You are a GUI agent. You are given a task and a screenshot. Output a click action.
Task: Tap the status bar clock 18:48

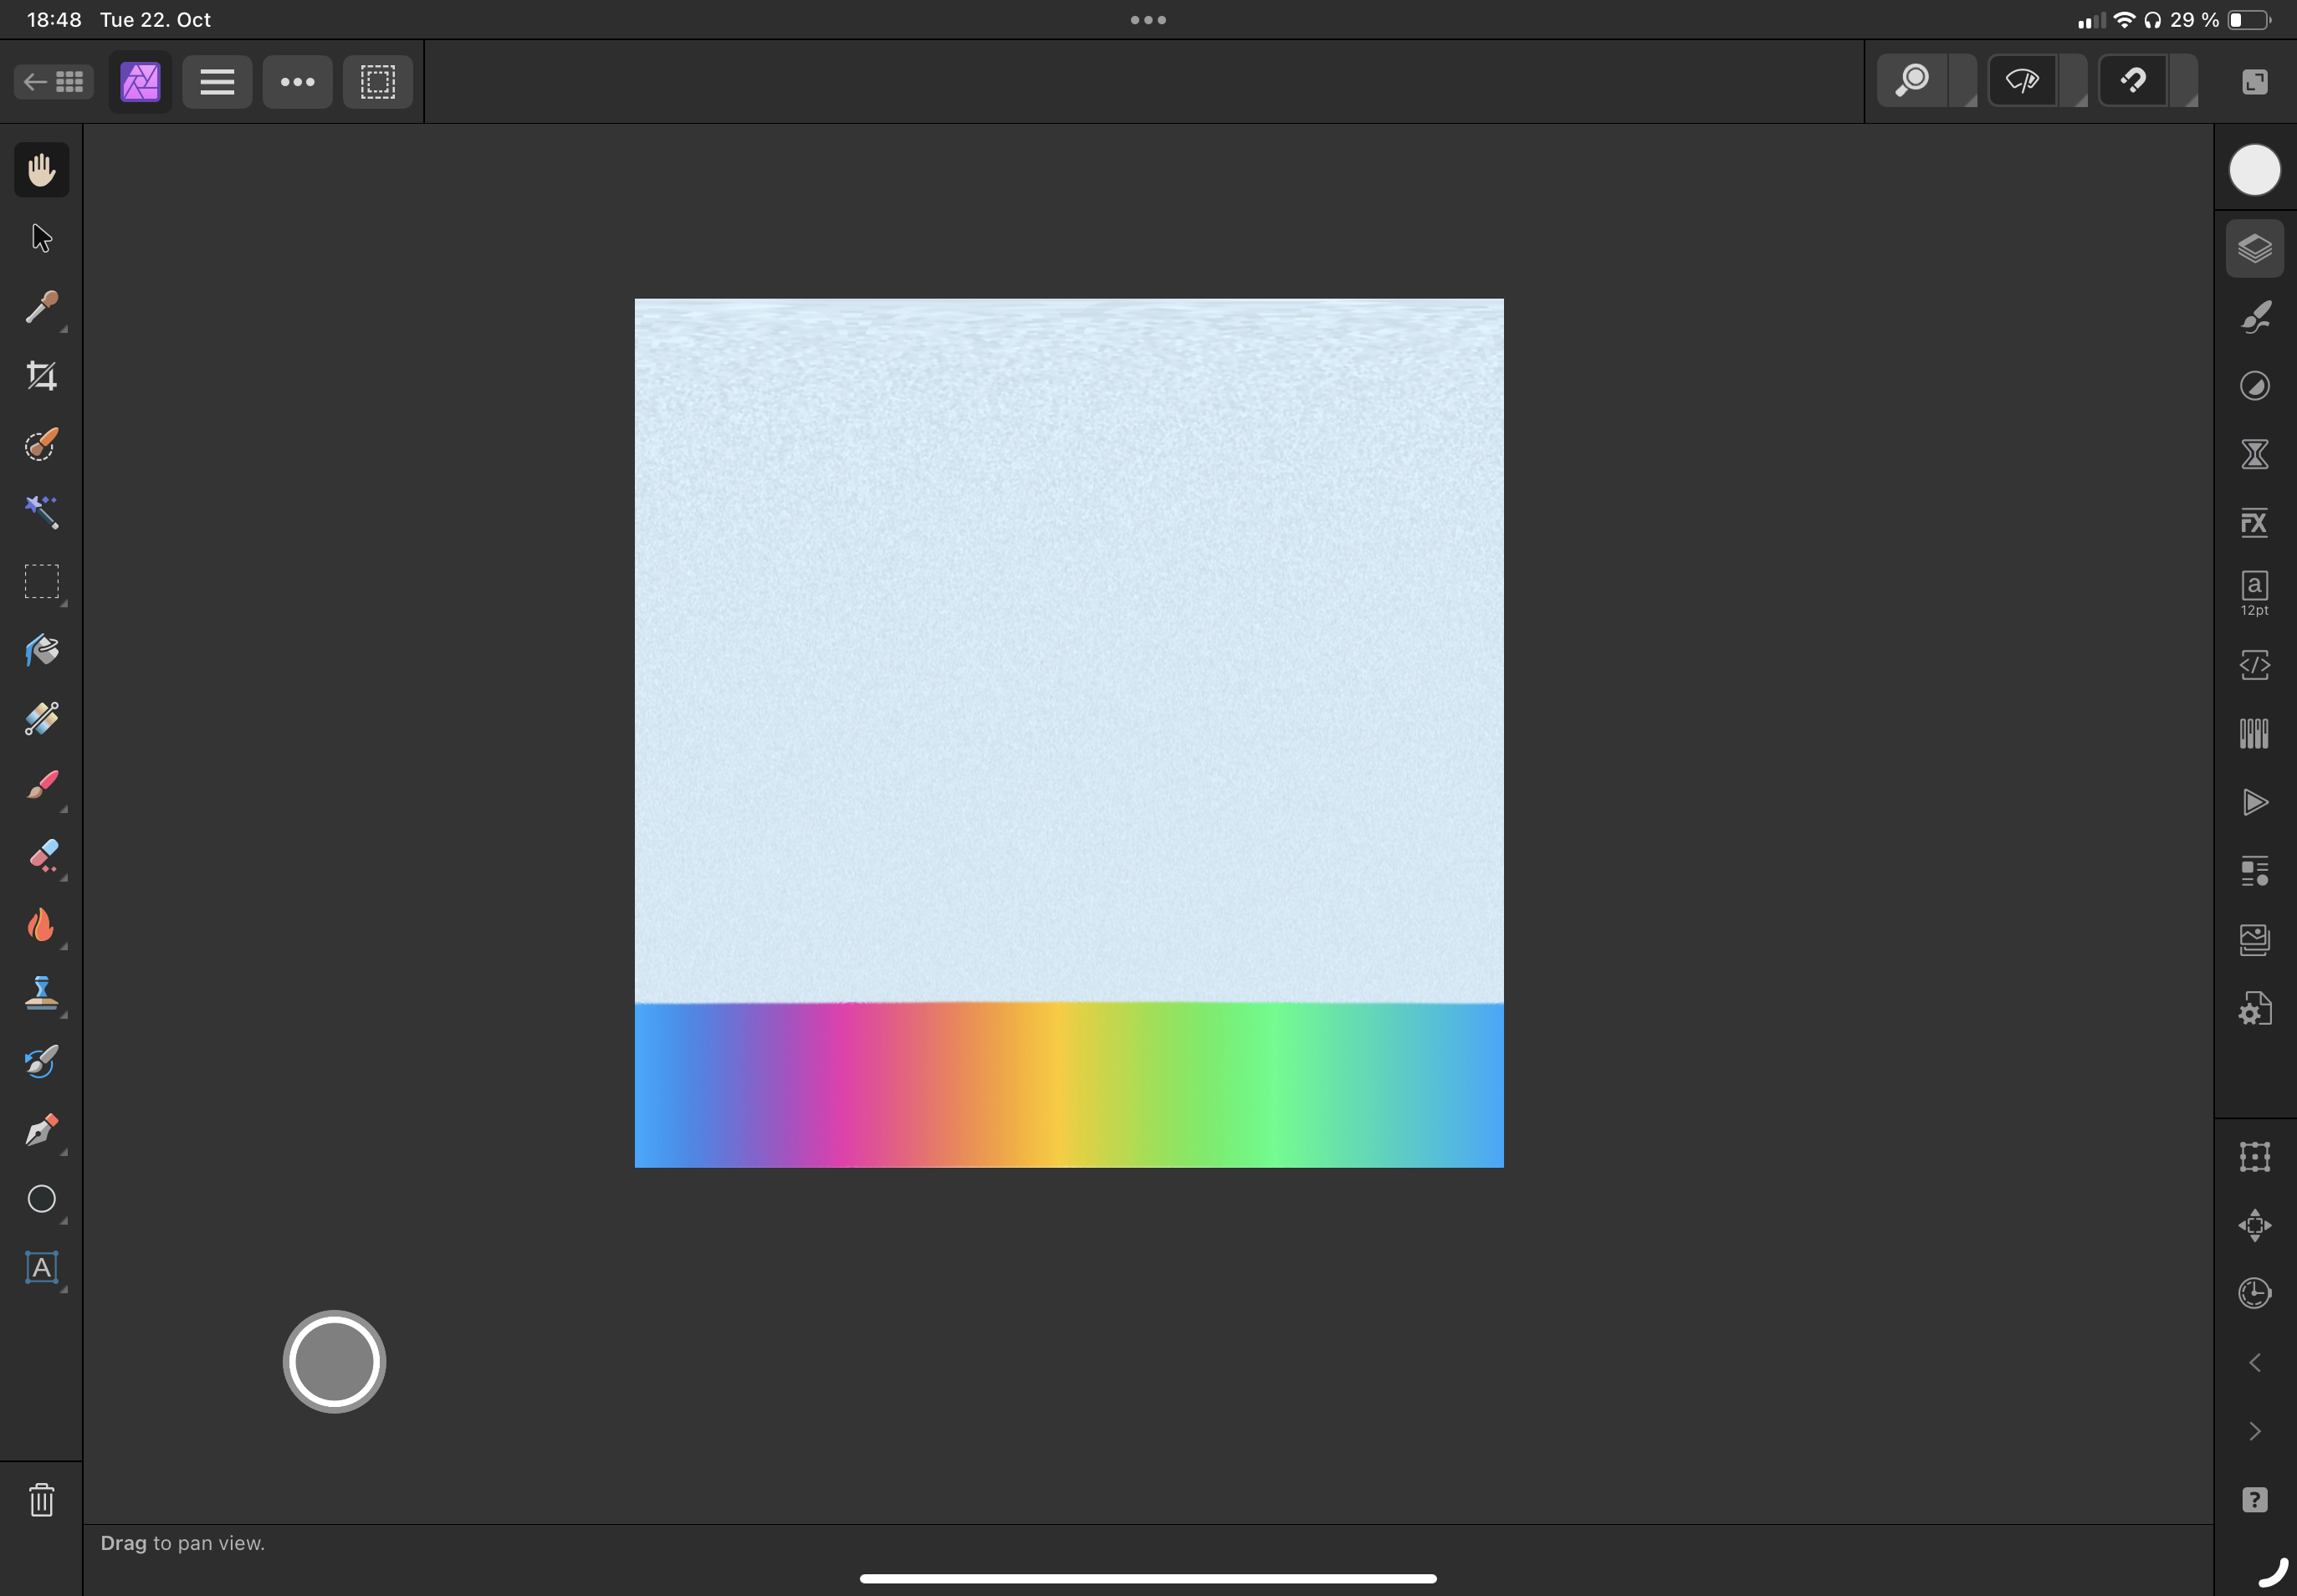click(54, 20)
